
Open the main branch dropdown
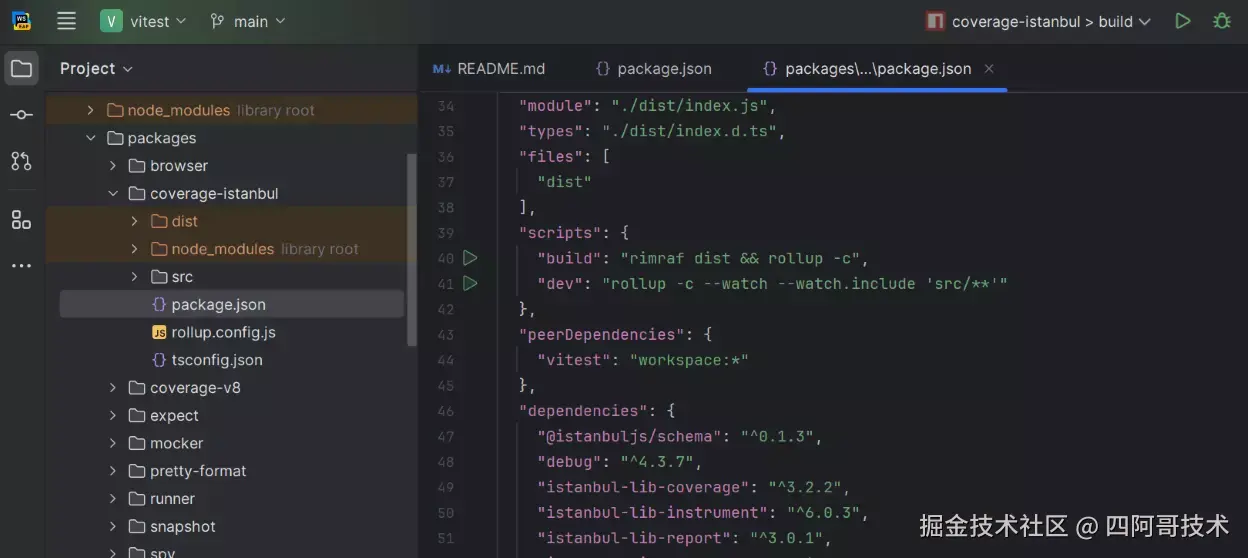click(x=248, y=21)
